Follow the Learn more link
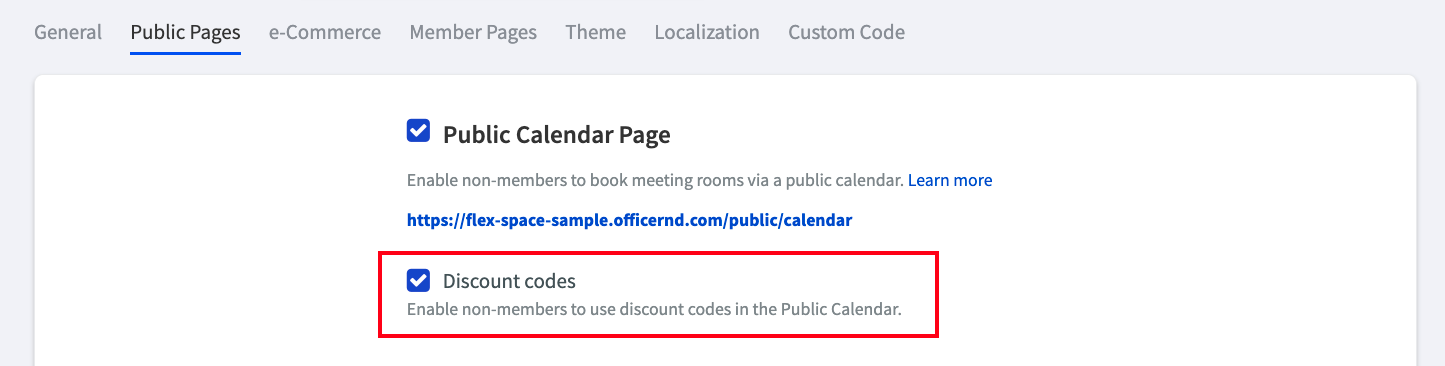Viewport: 1445px width, 366px height. (x=950, y=181)
